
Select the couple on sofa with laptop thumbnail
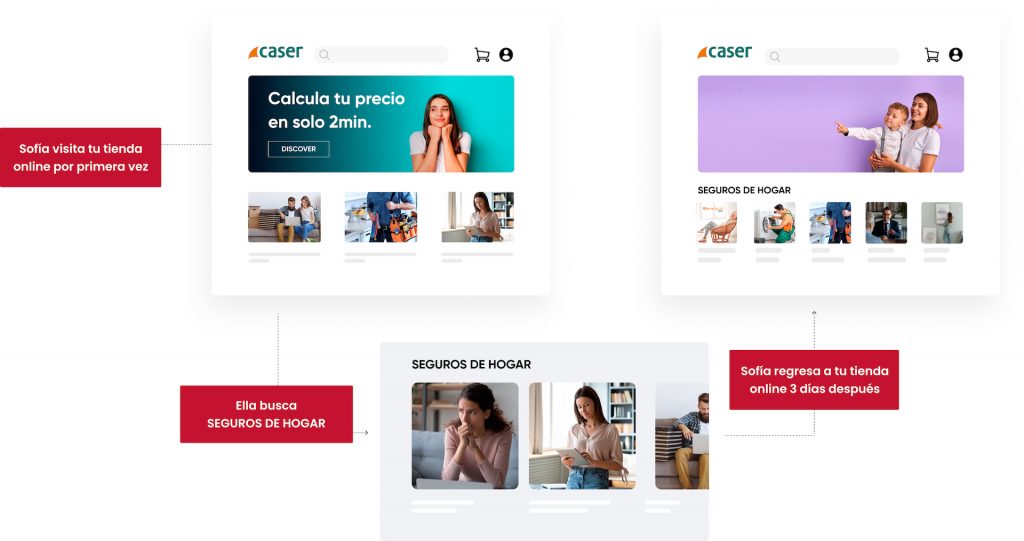[x=284, y=217]
